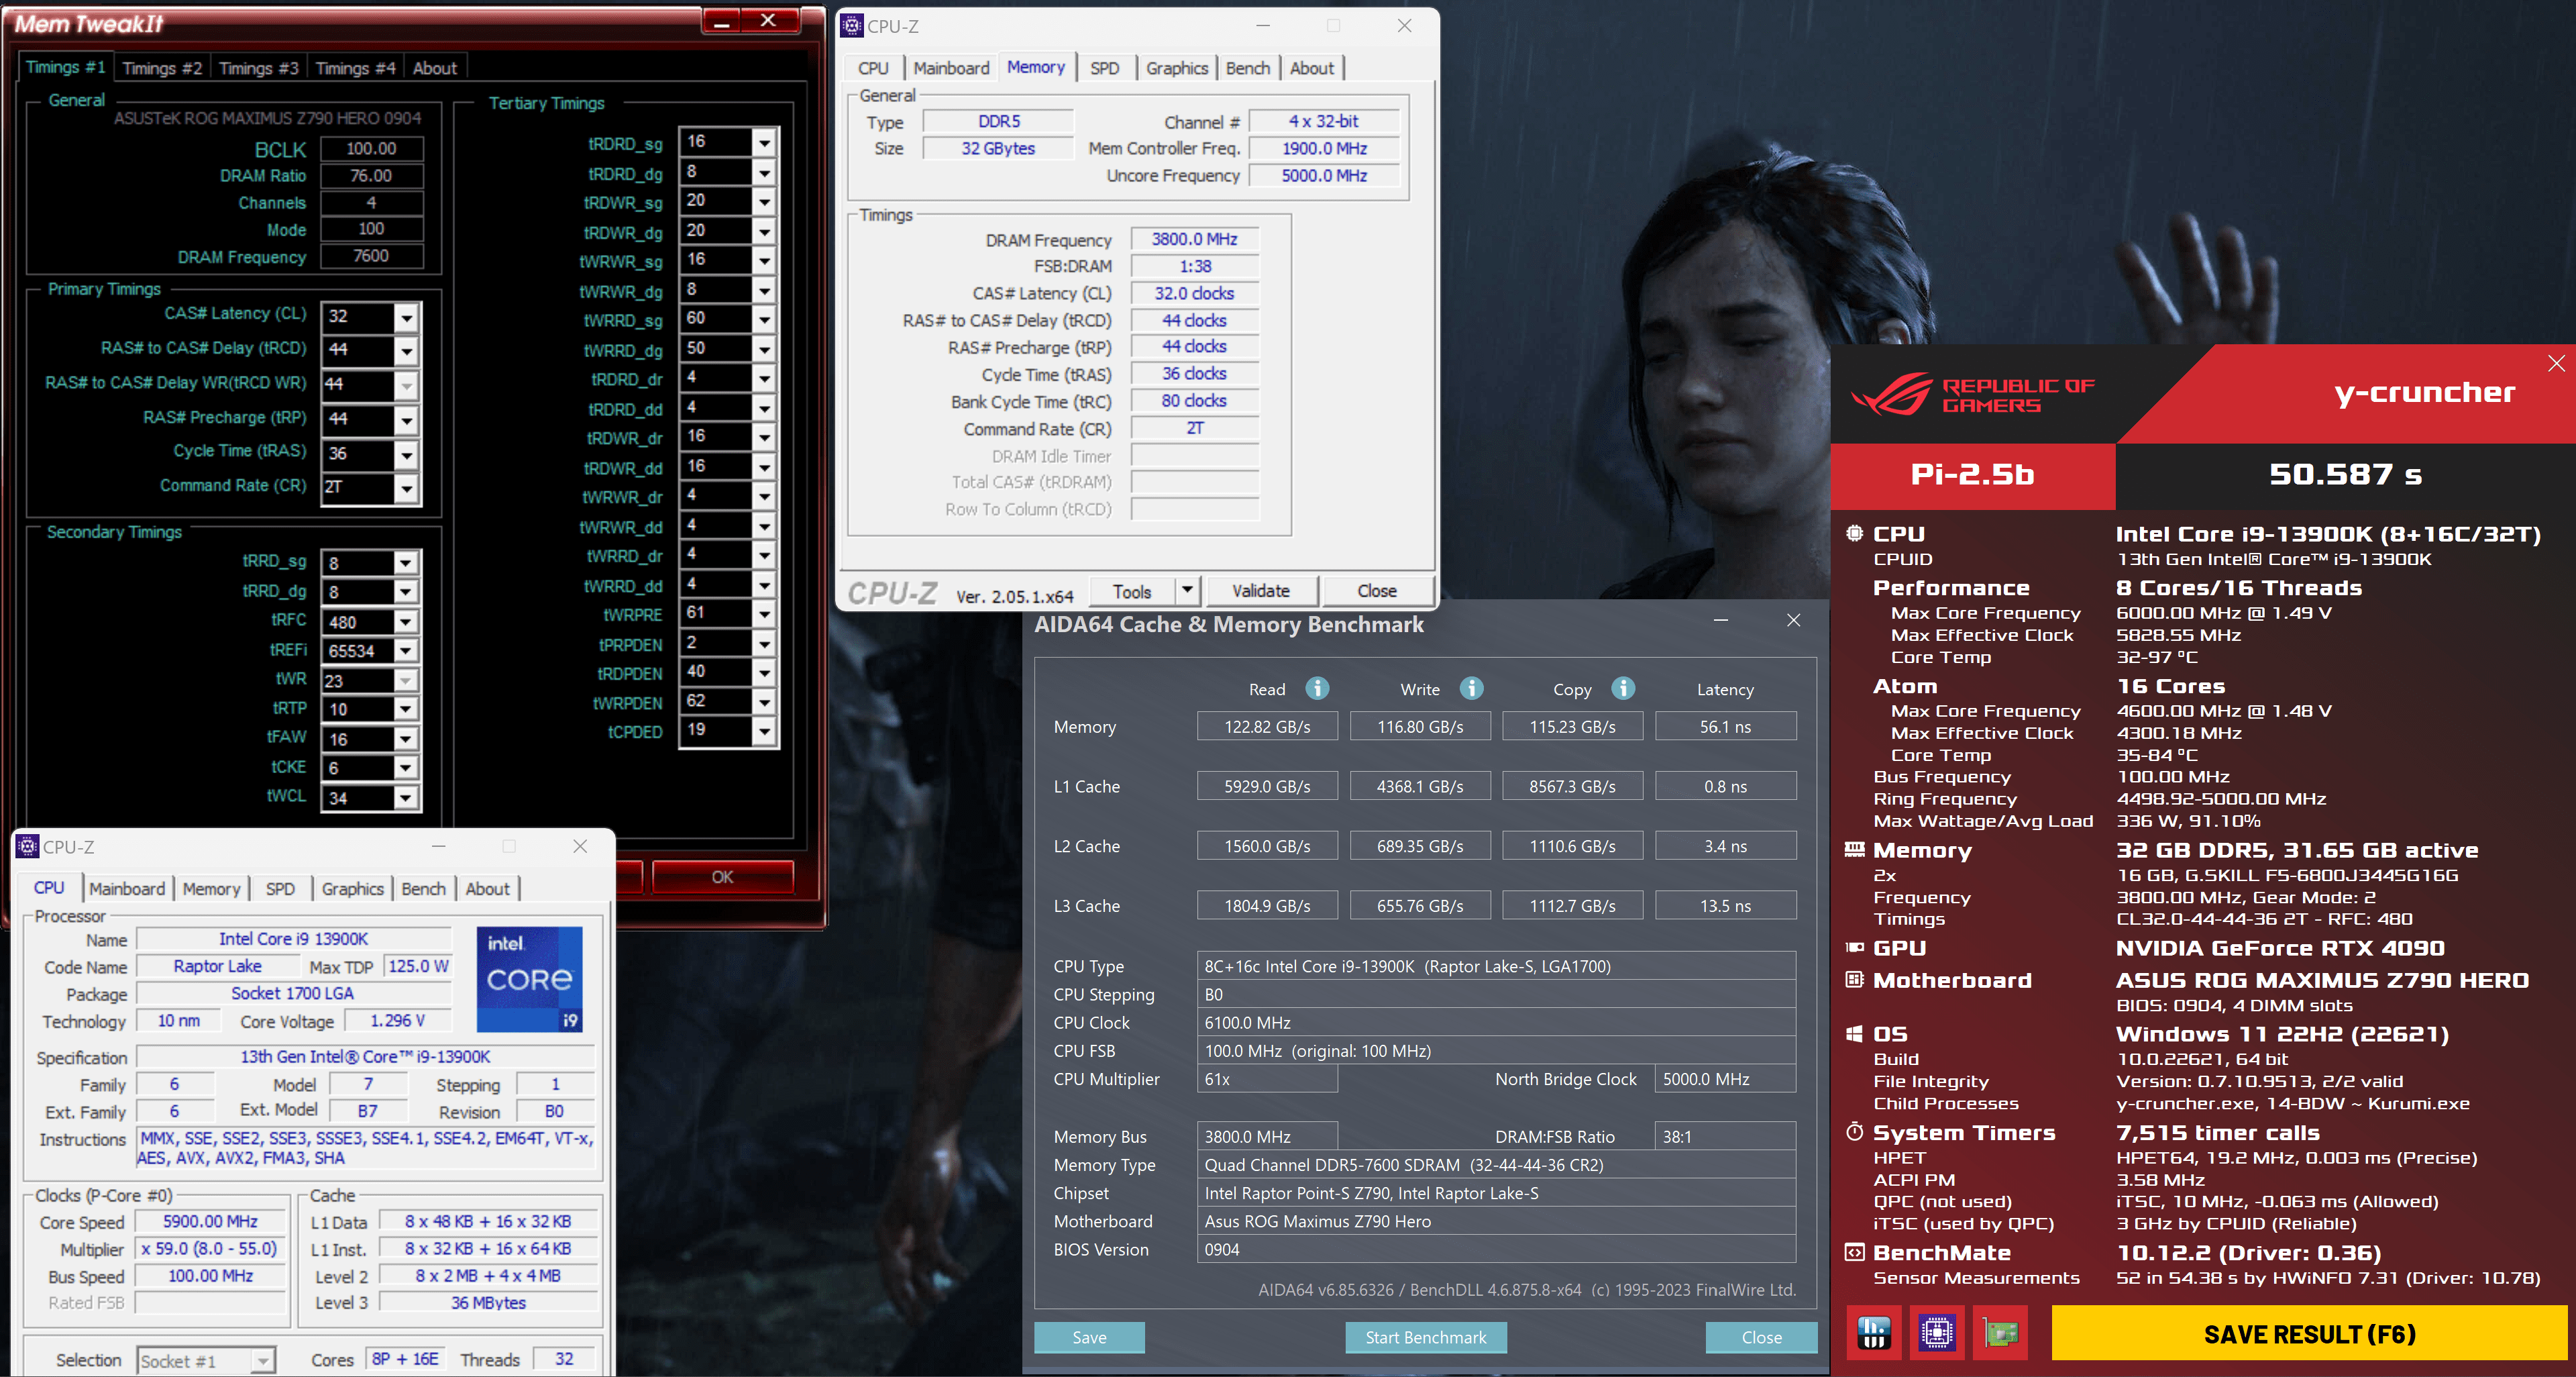Screen dimensions: 2576x1377
Task: Open the tWRRD_sg dropdown showing 60
Action: (765, 319)
